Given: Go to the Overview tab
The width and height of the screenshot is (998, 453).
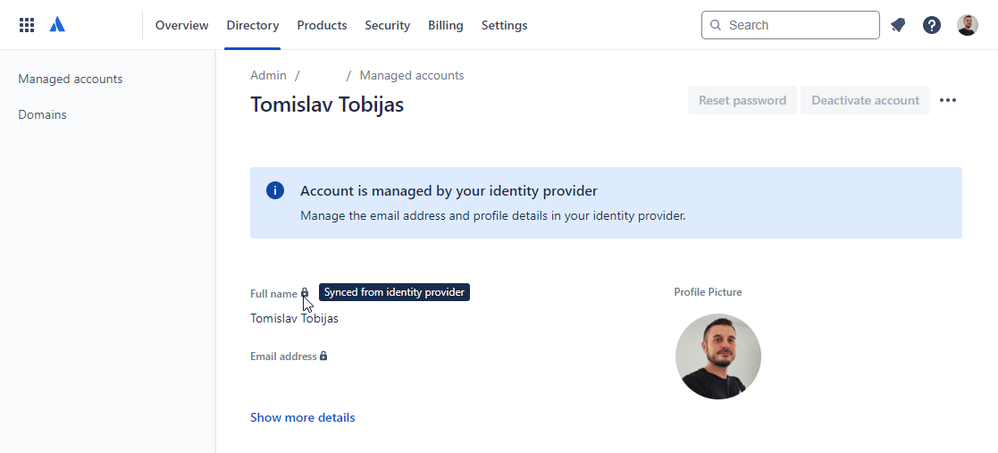Looking at the screenshot, I should pos(182,25).
